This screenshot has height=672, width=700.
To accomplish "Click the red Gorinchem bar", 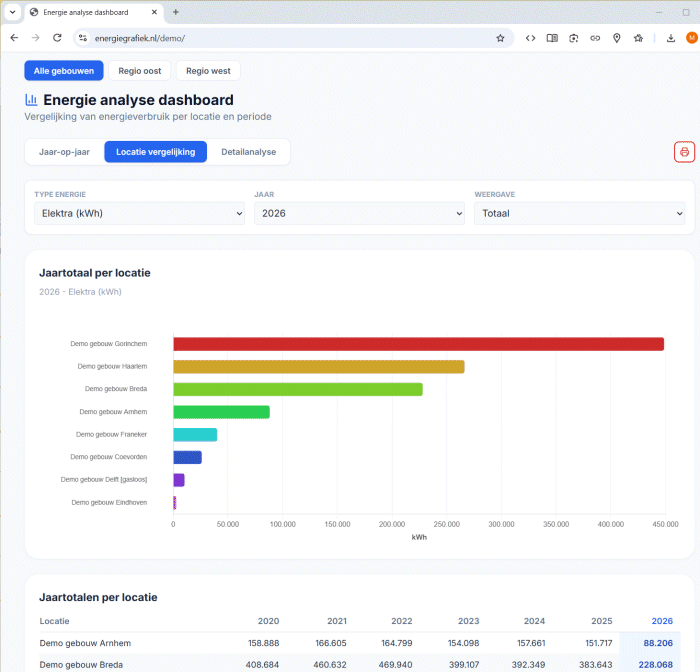I will (419, 344).
